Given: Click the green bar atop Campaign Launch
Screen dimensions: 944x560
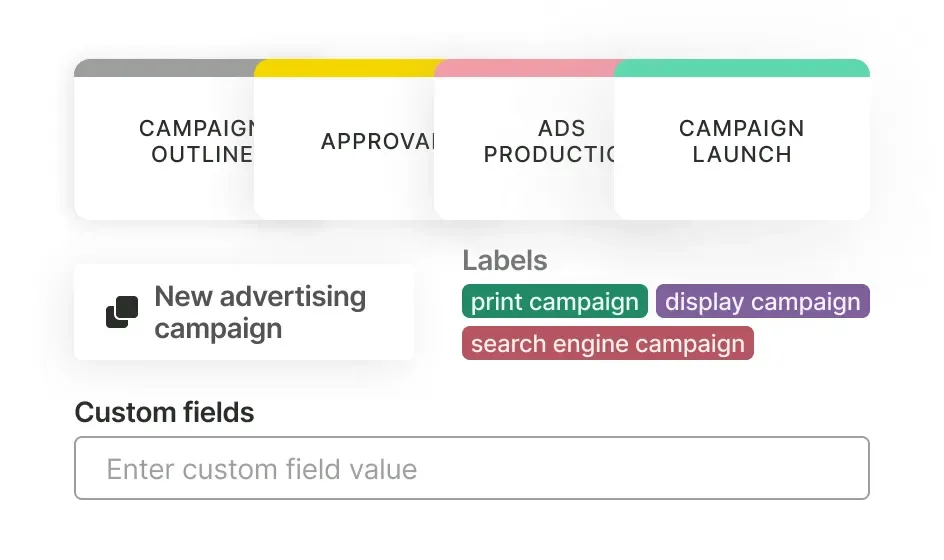Looking at the screenshot, I should click(742, 68).
